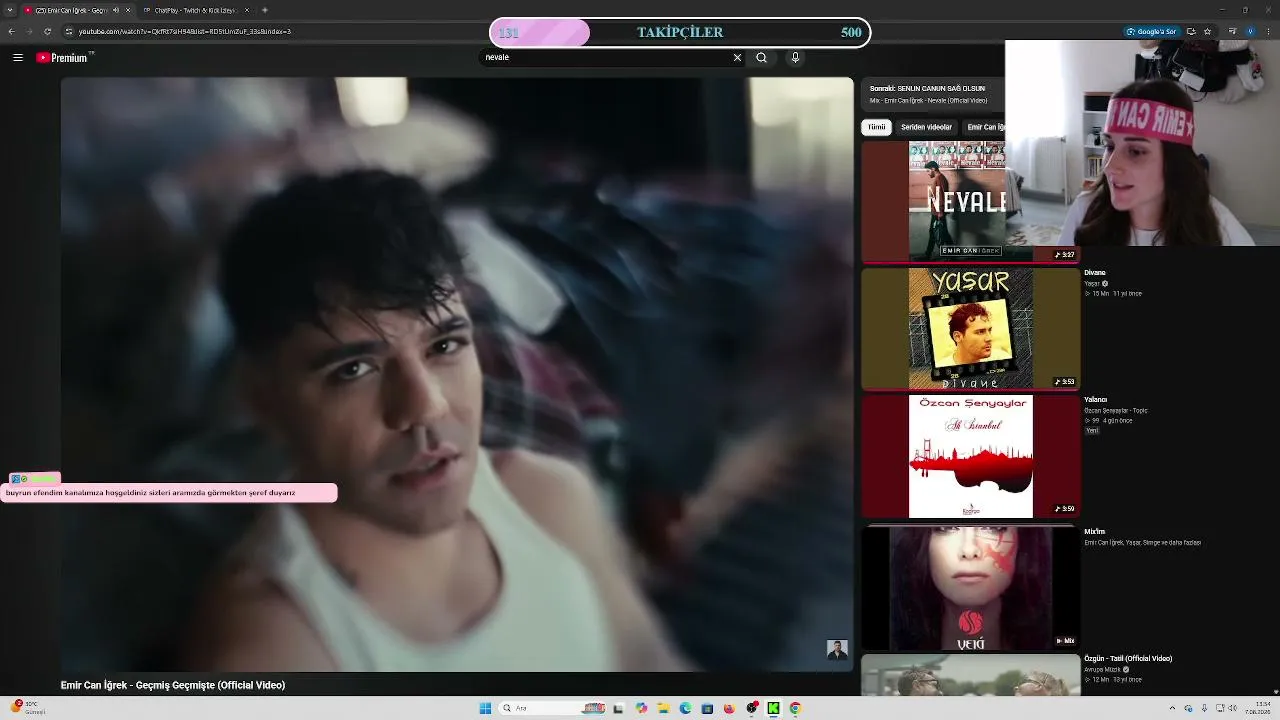The height and width of the screenshot is (720, 1280).
Task: Go back with the browser back arrow
Action: (11, 31)
